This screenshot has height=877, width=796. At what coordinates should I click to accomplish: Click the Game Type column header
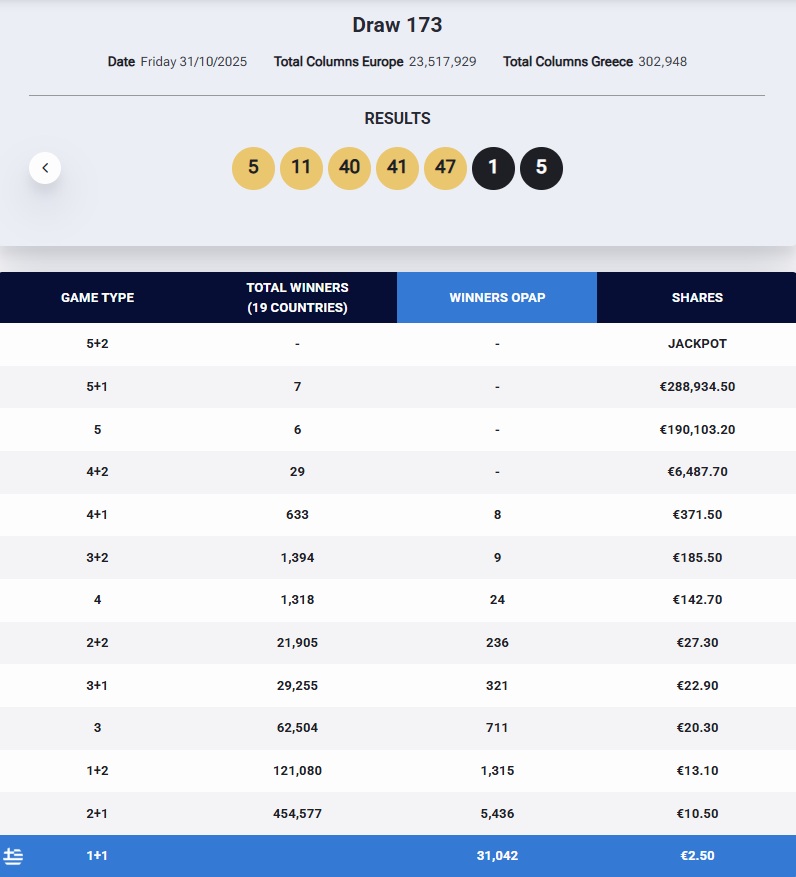(x=97, y=297)
